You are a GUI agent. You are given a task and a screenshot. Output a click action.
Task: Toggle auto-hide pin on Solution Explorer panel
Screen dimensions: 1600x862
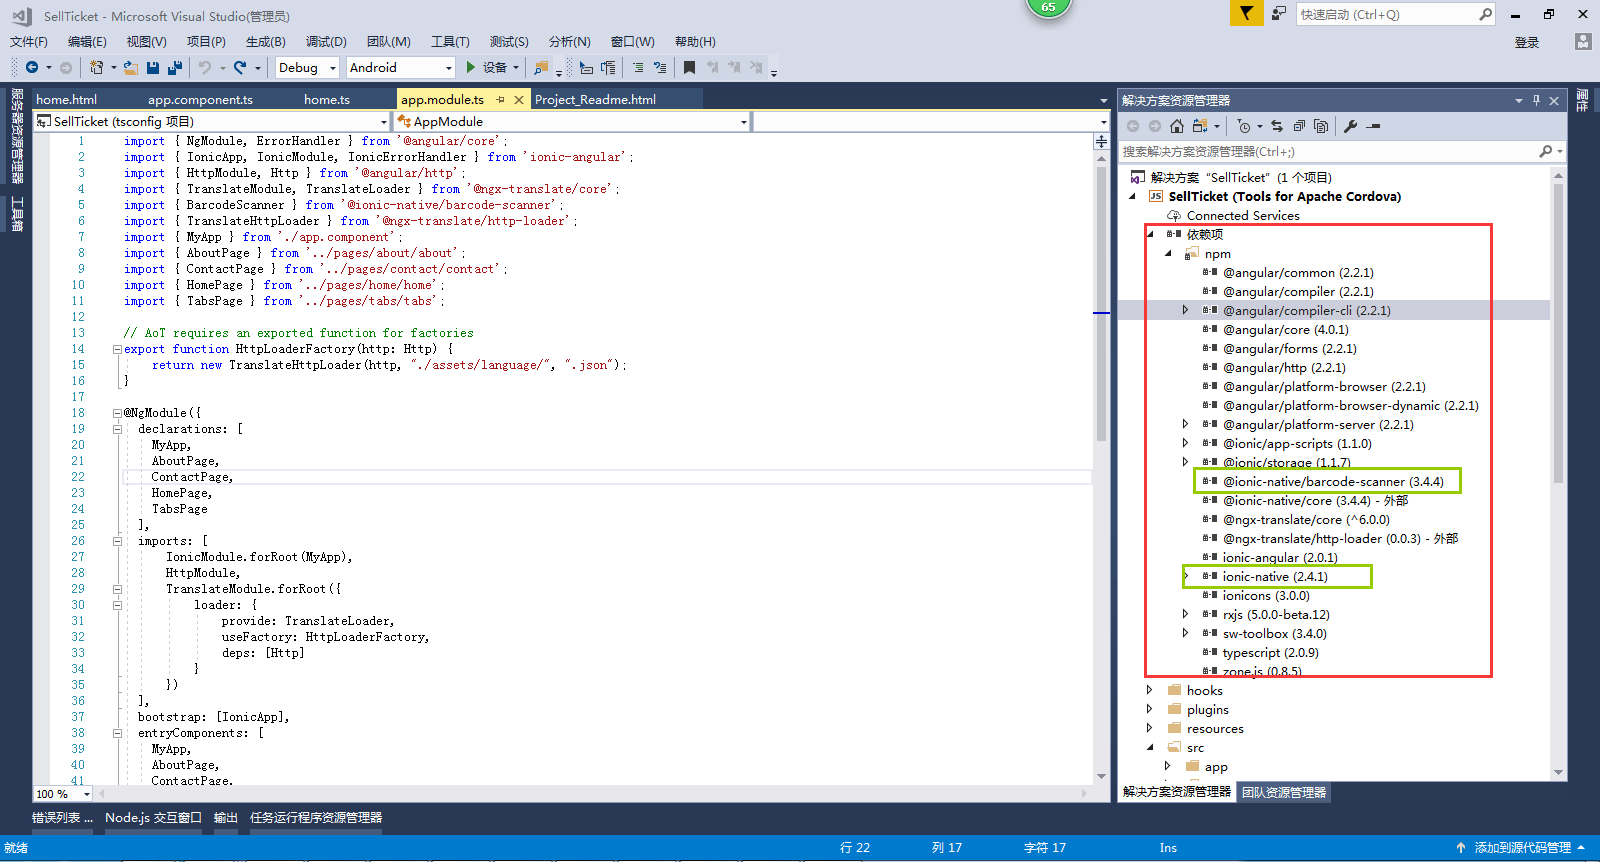tap(1536, 100)
